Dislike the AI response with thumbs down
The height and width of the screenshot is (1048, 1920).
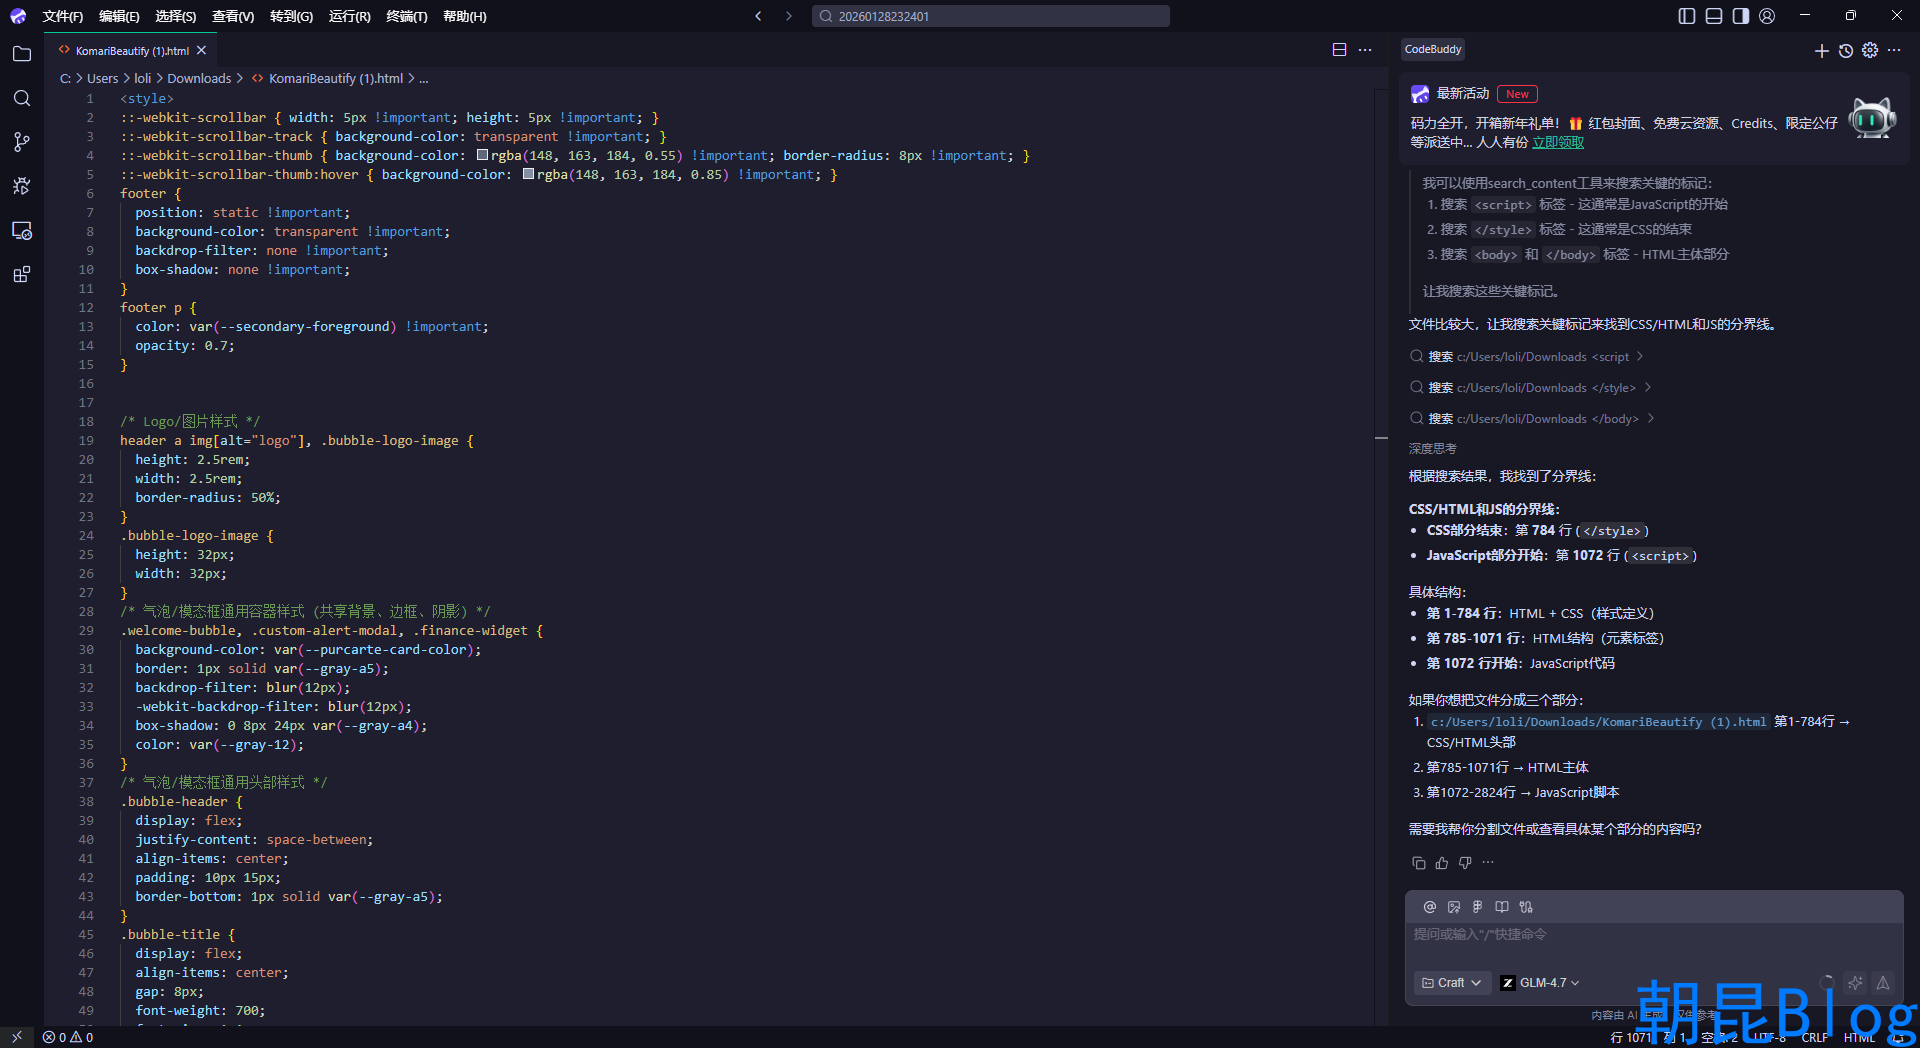[x=1465, y=862]
